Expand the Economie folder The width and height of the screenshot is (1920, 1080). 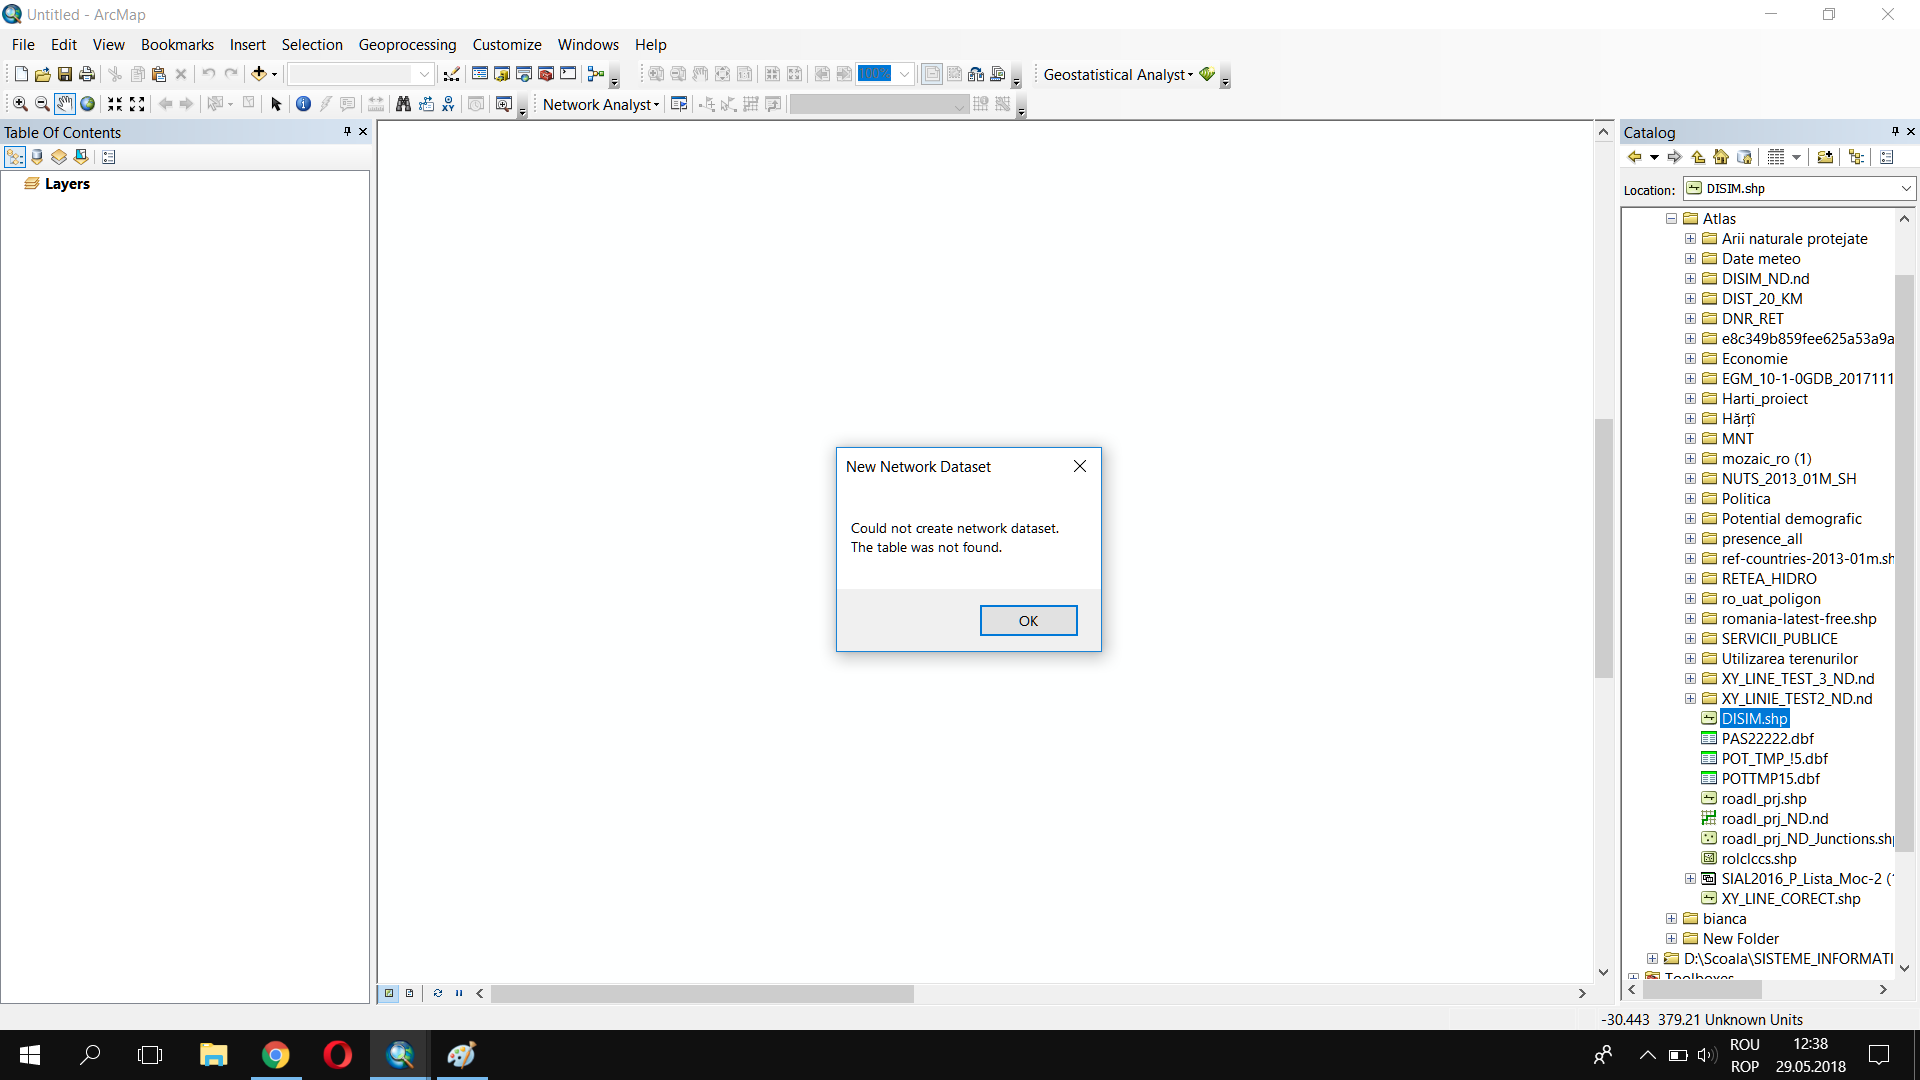[x=1690, y=359]
